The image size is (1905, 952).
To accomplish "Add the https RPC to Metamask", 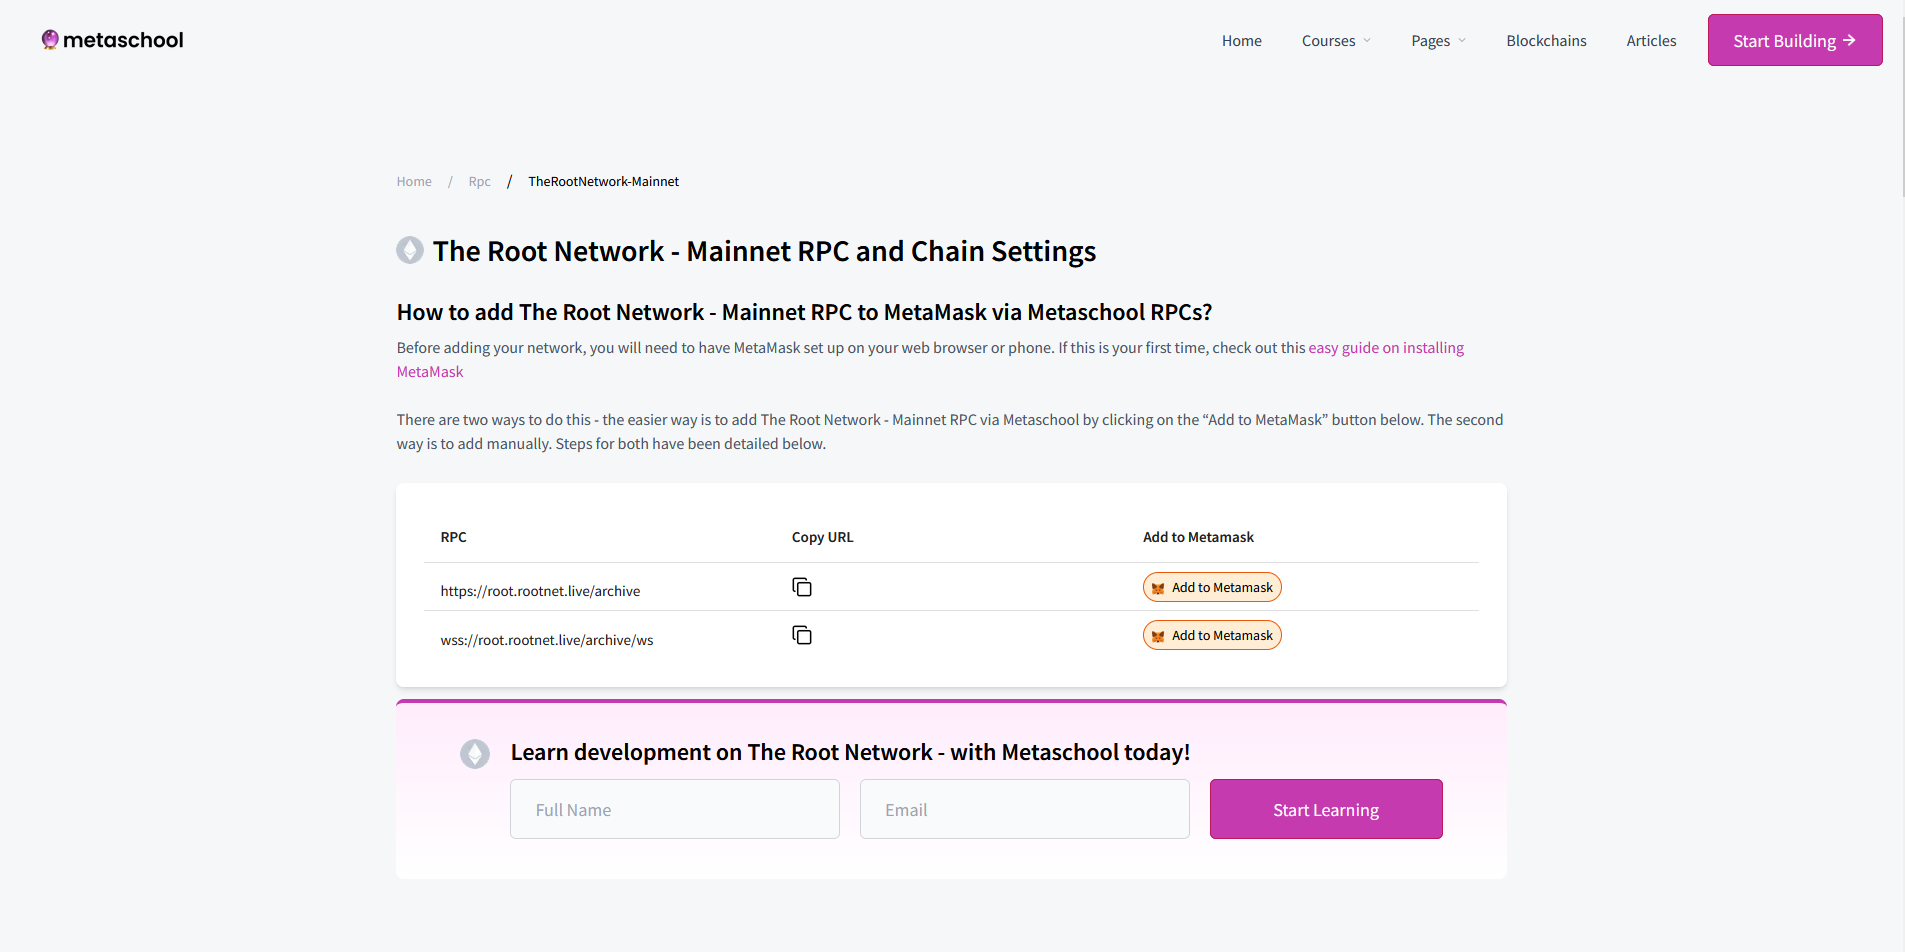I will point(1211,587).
